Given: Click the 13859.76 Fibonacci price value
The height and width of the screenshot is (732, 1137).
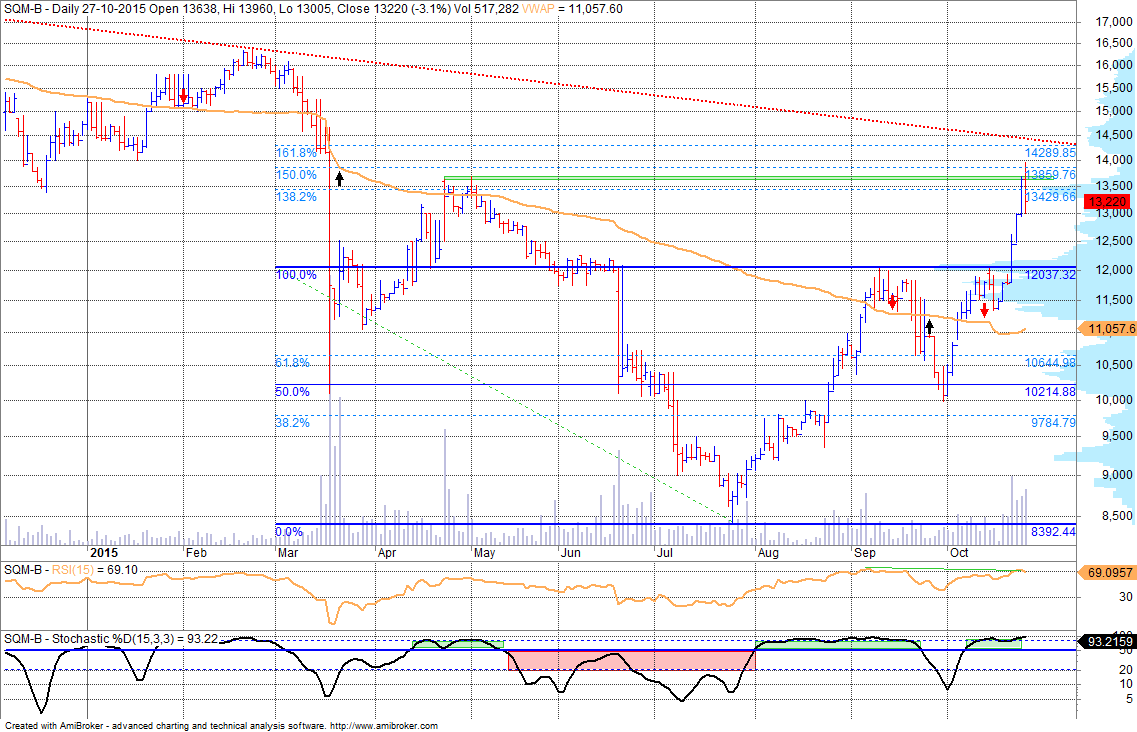Looking at the screenshot, I should click(1050, 175).
